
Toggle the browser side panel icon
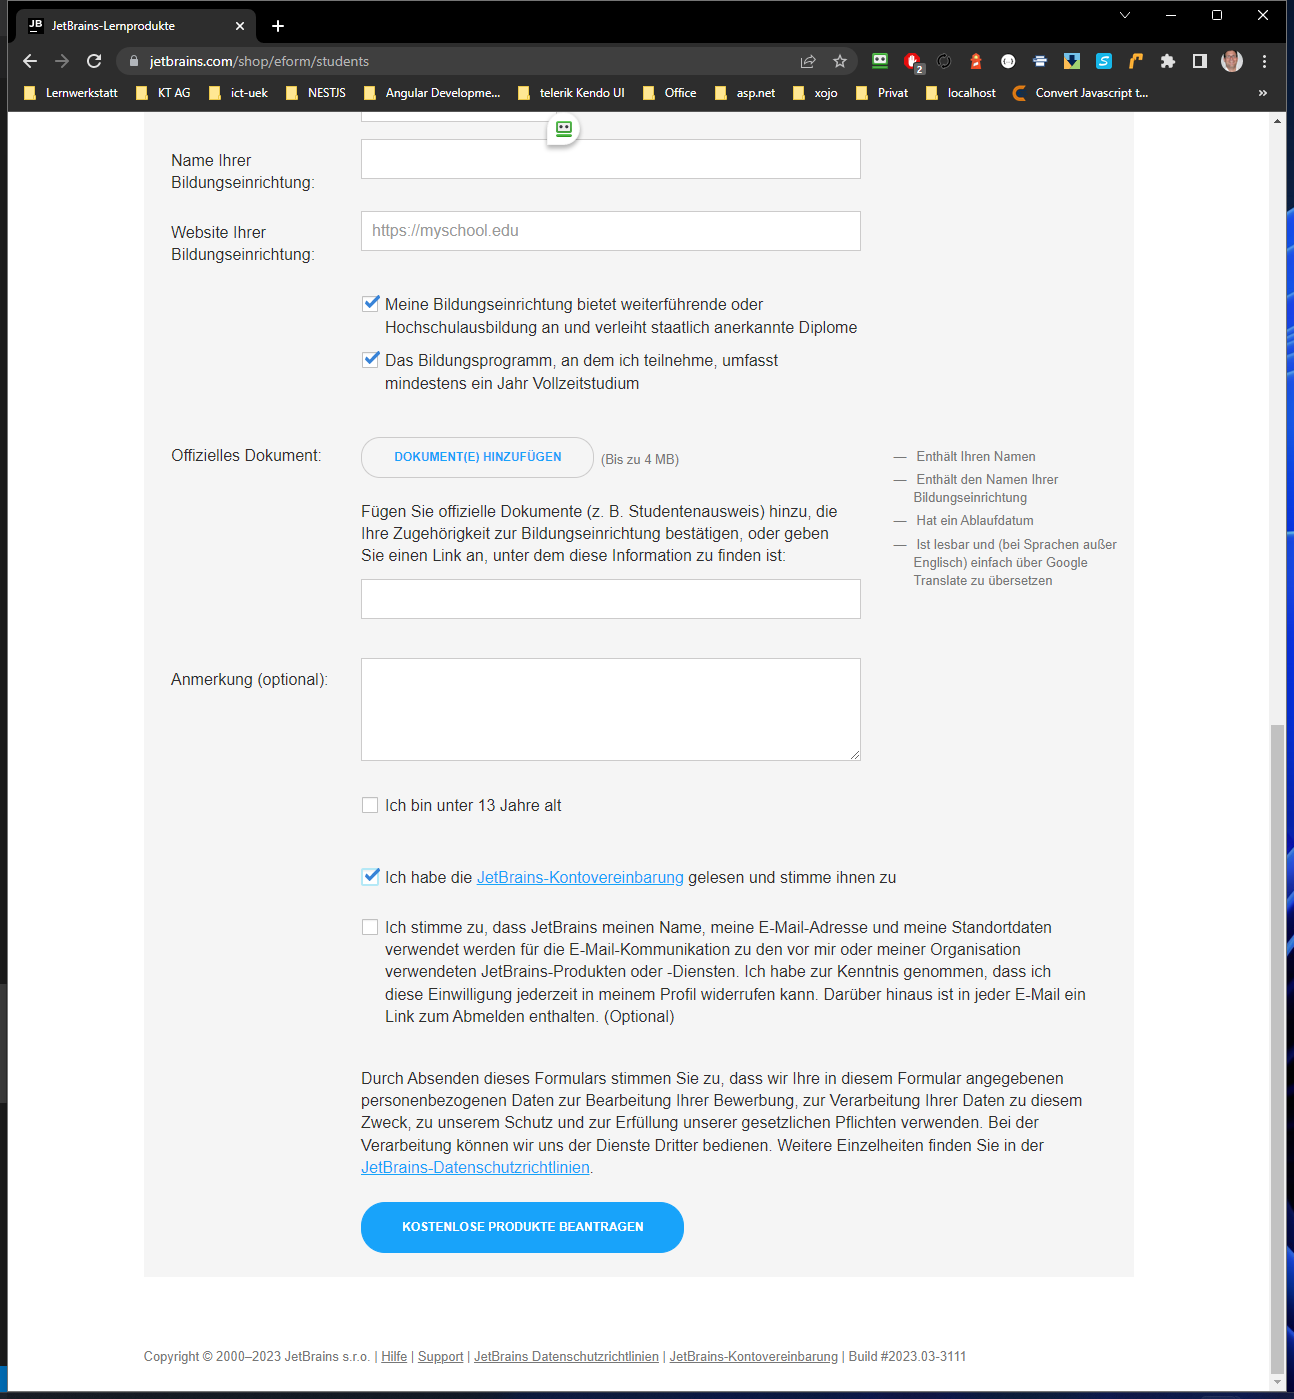point(1200,61)
